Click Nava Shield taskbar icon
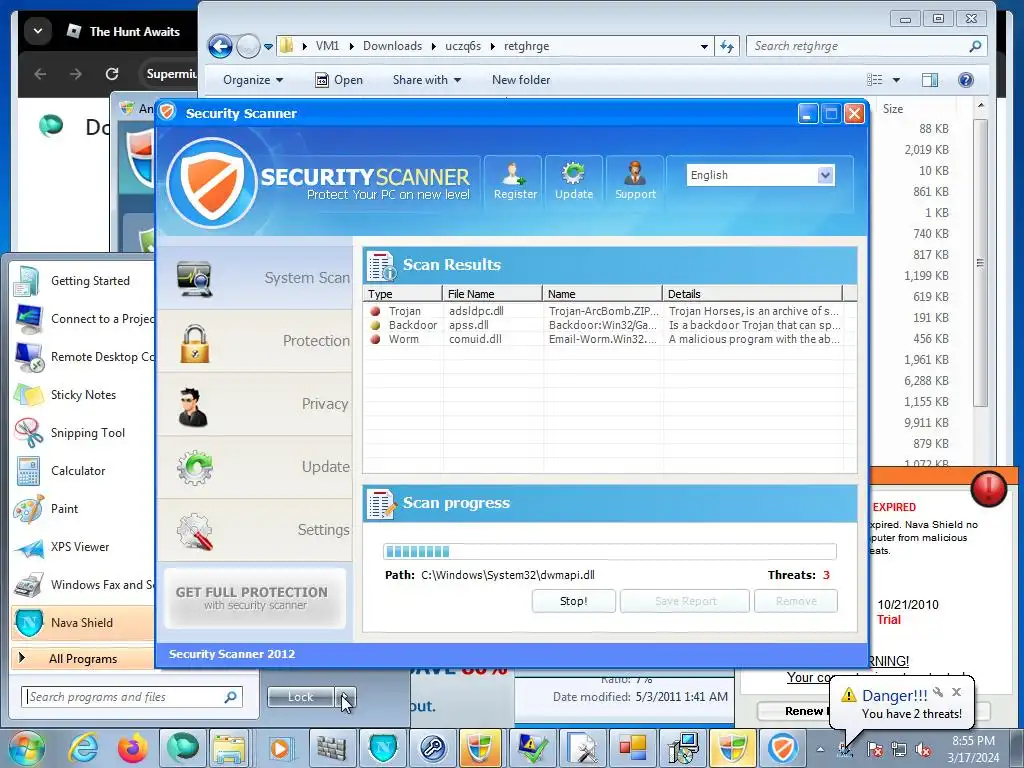The image size is (1024, 768). tap(383, 748)
